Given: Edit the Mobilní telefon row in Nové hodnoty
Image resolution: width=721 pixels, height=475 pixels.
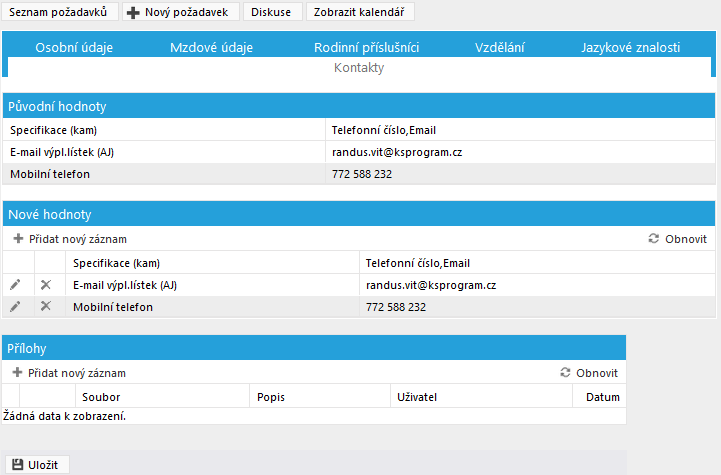Looking at the screenshot, I should (15, 307).
